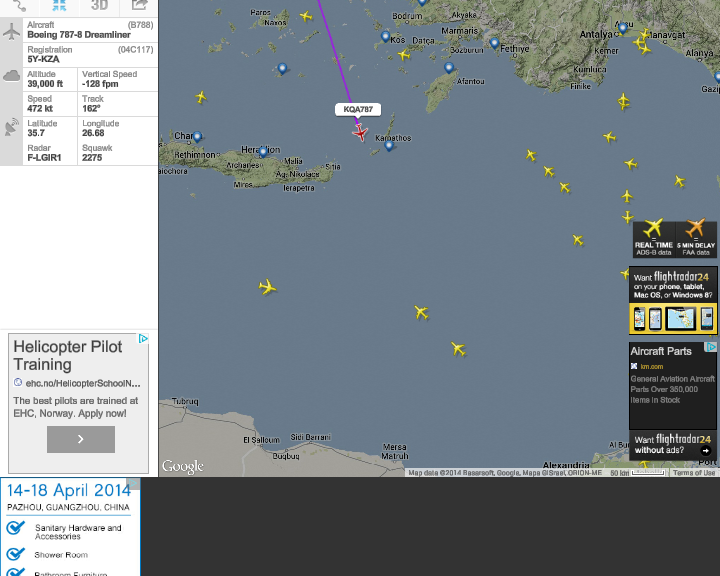The image size is (720, 576).
Task: Click the airport pin near Fethiye
Action: click(x=494, y=43)
